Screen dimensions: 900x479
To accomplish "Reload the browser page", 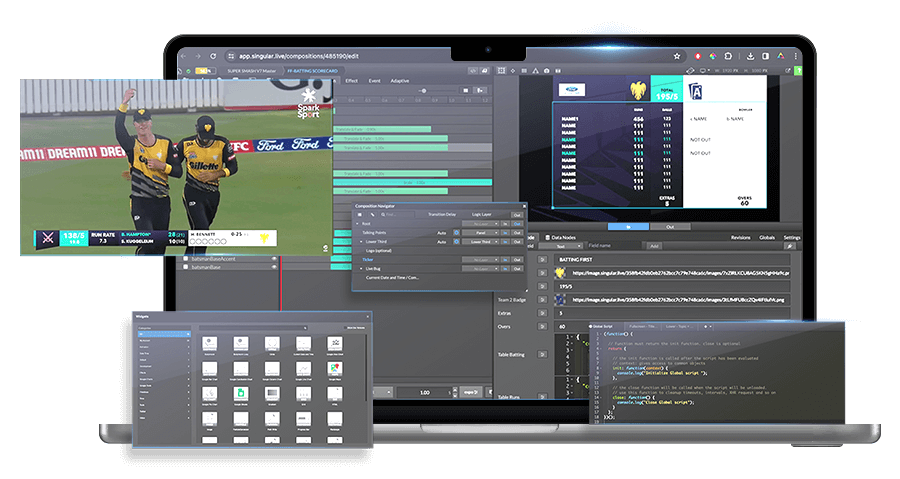I will (x=213, y=56).
